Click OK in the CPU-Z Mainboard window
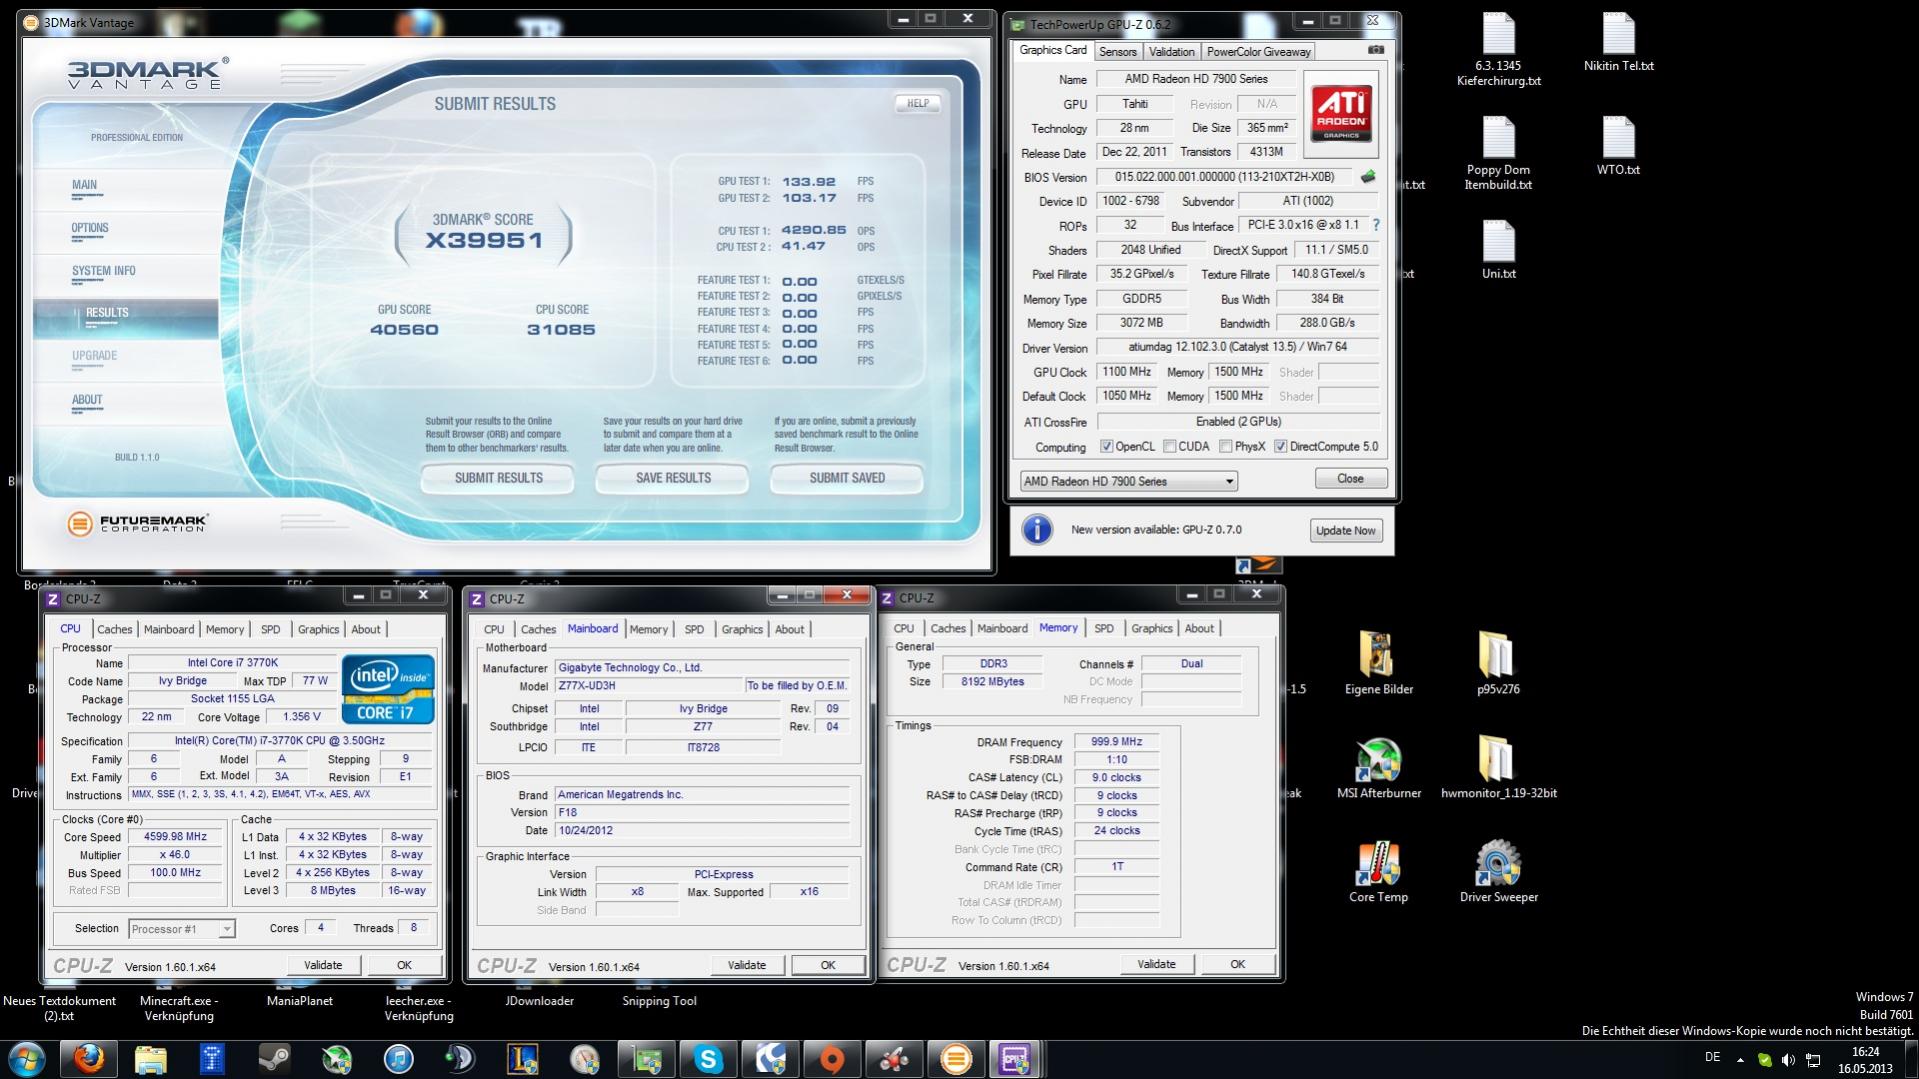Viewport: 1919px width, 1079px height. click(828, 966)
